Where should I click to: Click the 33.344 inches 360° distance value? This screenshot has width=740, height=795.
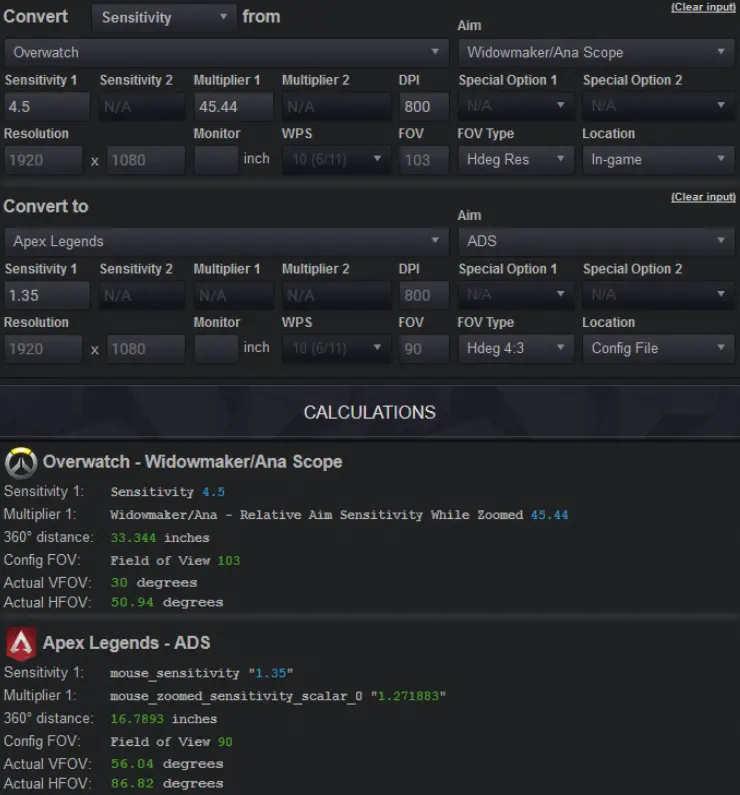tap(160, 537)
